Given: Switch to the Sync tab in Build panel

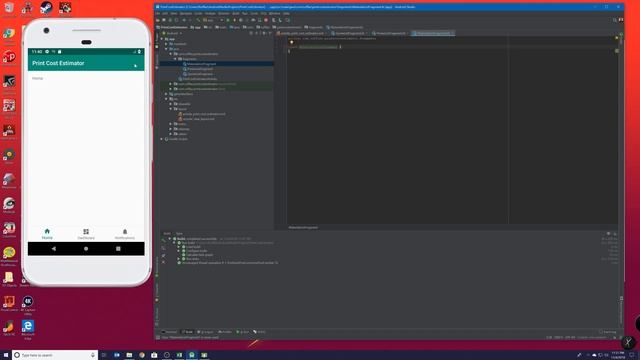Looking at the screenshot, I should pyautogui.click(x=179, y=234).
